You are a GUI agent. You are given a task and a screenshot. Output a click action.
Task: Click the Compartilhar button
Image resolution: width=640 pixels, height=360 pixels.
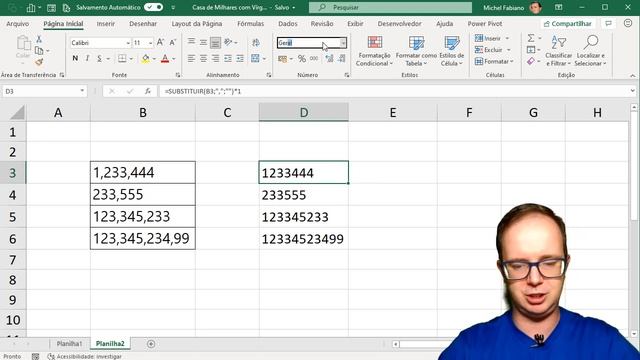pyautogui.click(x=568, y=24)
